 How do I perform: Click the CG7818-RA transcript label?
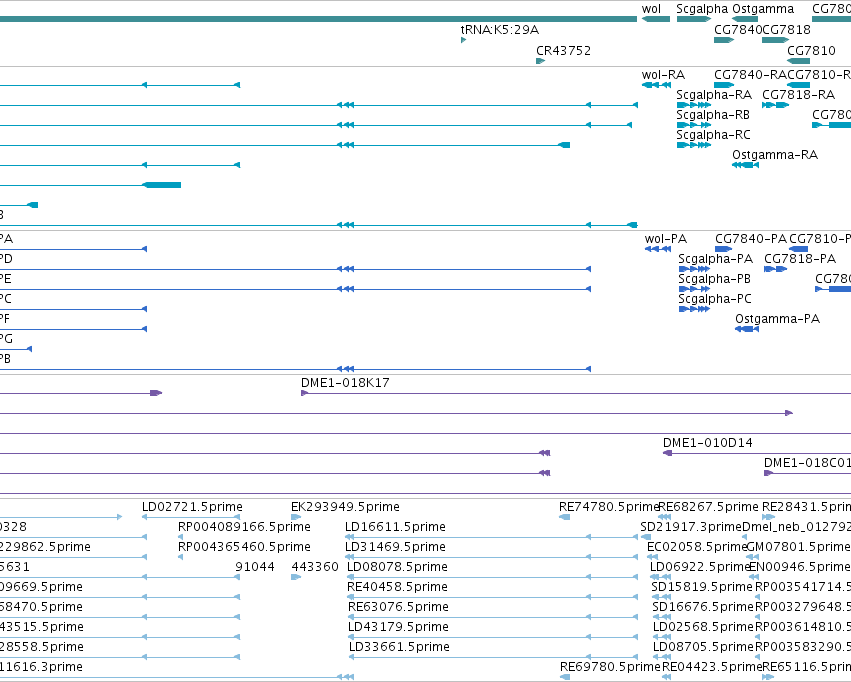point(798,95)
